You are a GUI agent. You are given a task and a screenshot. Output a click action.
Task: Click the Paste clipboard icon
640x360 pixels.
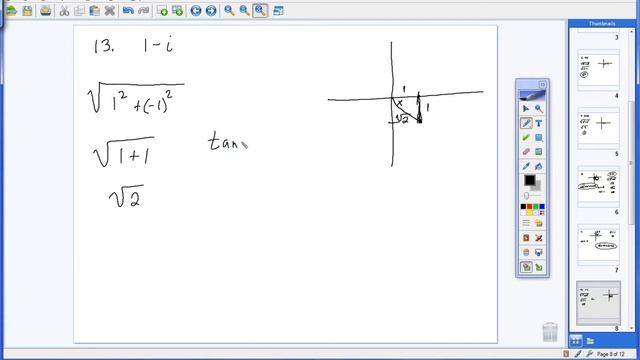[x=94, y=11]
